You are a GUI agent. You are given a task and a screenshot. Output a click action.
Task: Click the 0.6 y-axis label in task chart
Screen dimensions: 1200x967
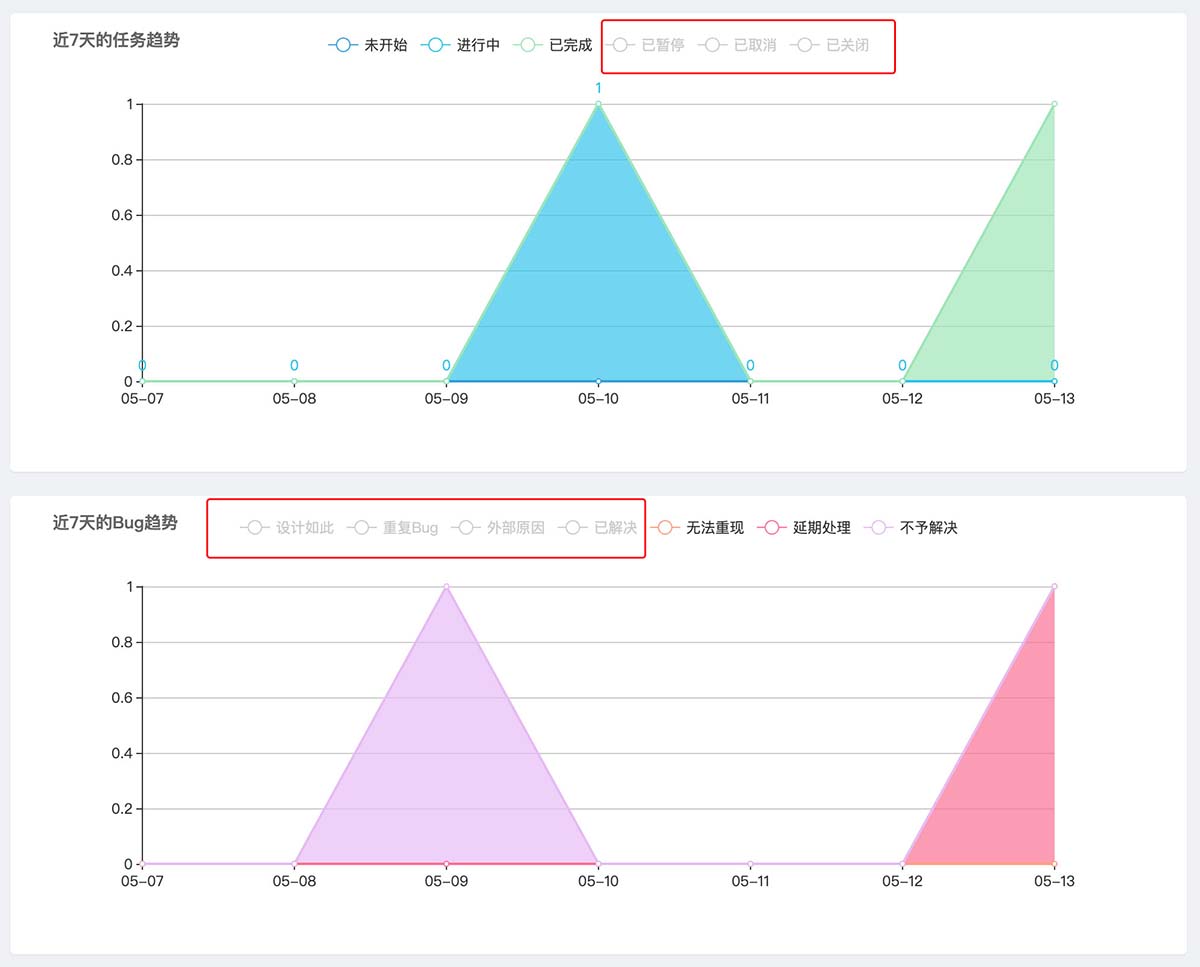(122, 215)
